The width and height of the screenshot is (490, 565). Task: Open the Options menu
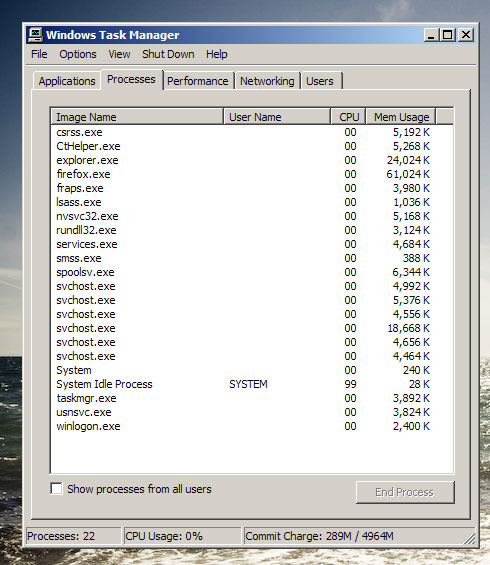coord(78,54)
